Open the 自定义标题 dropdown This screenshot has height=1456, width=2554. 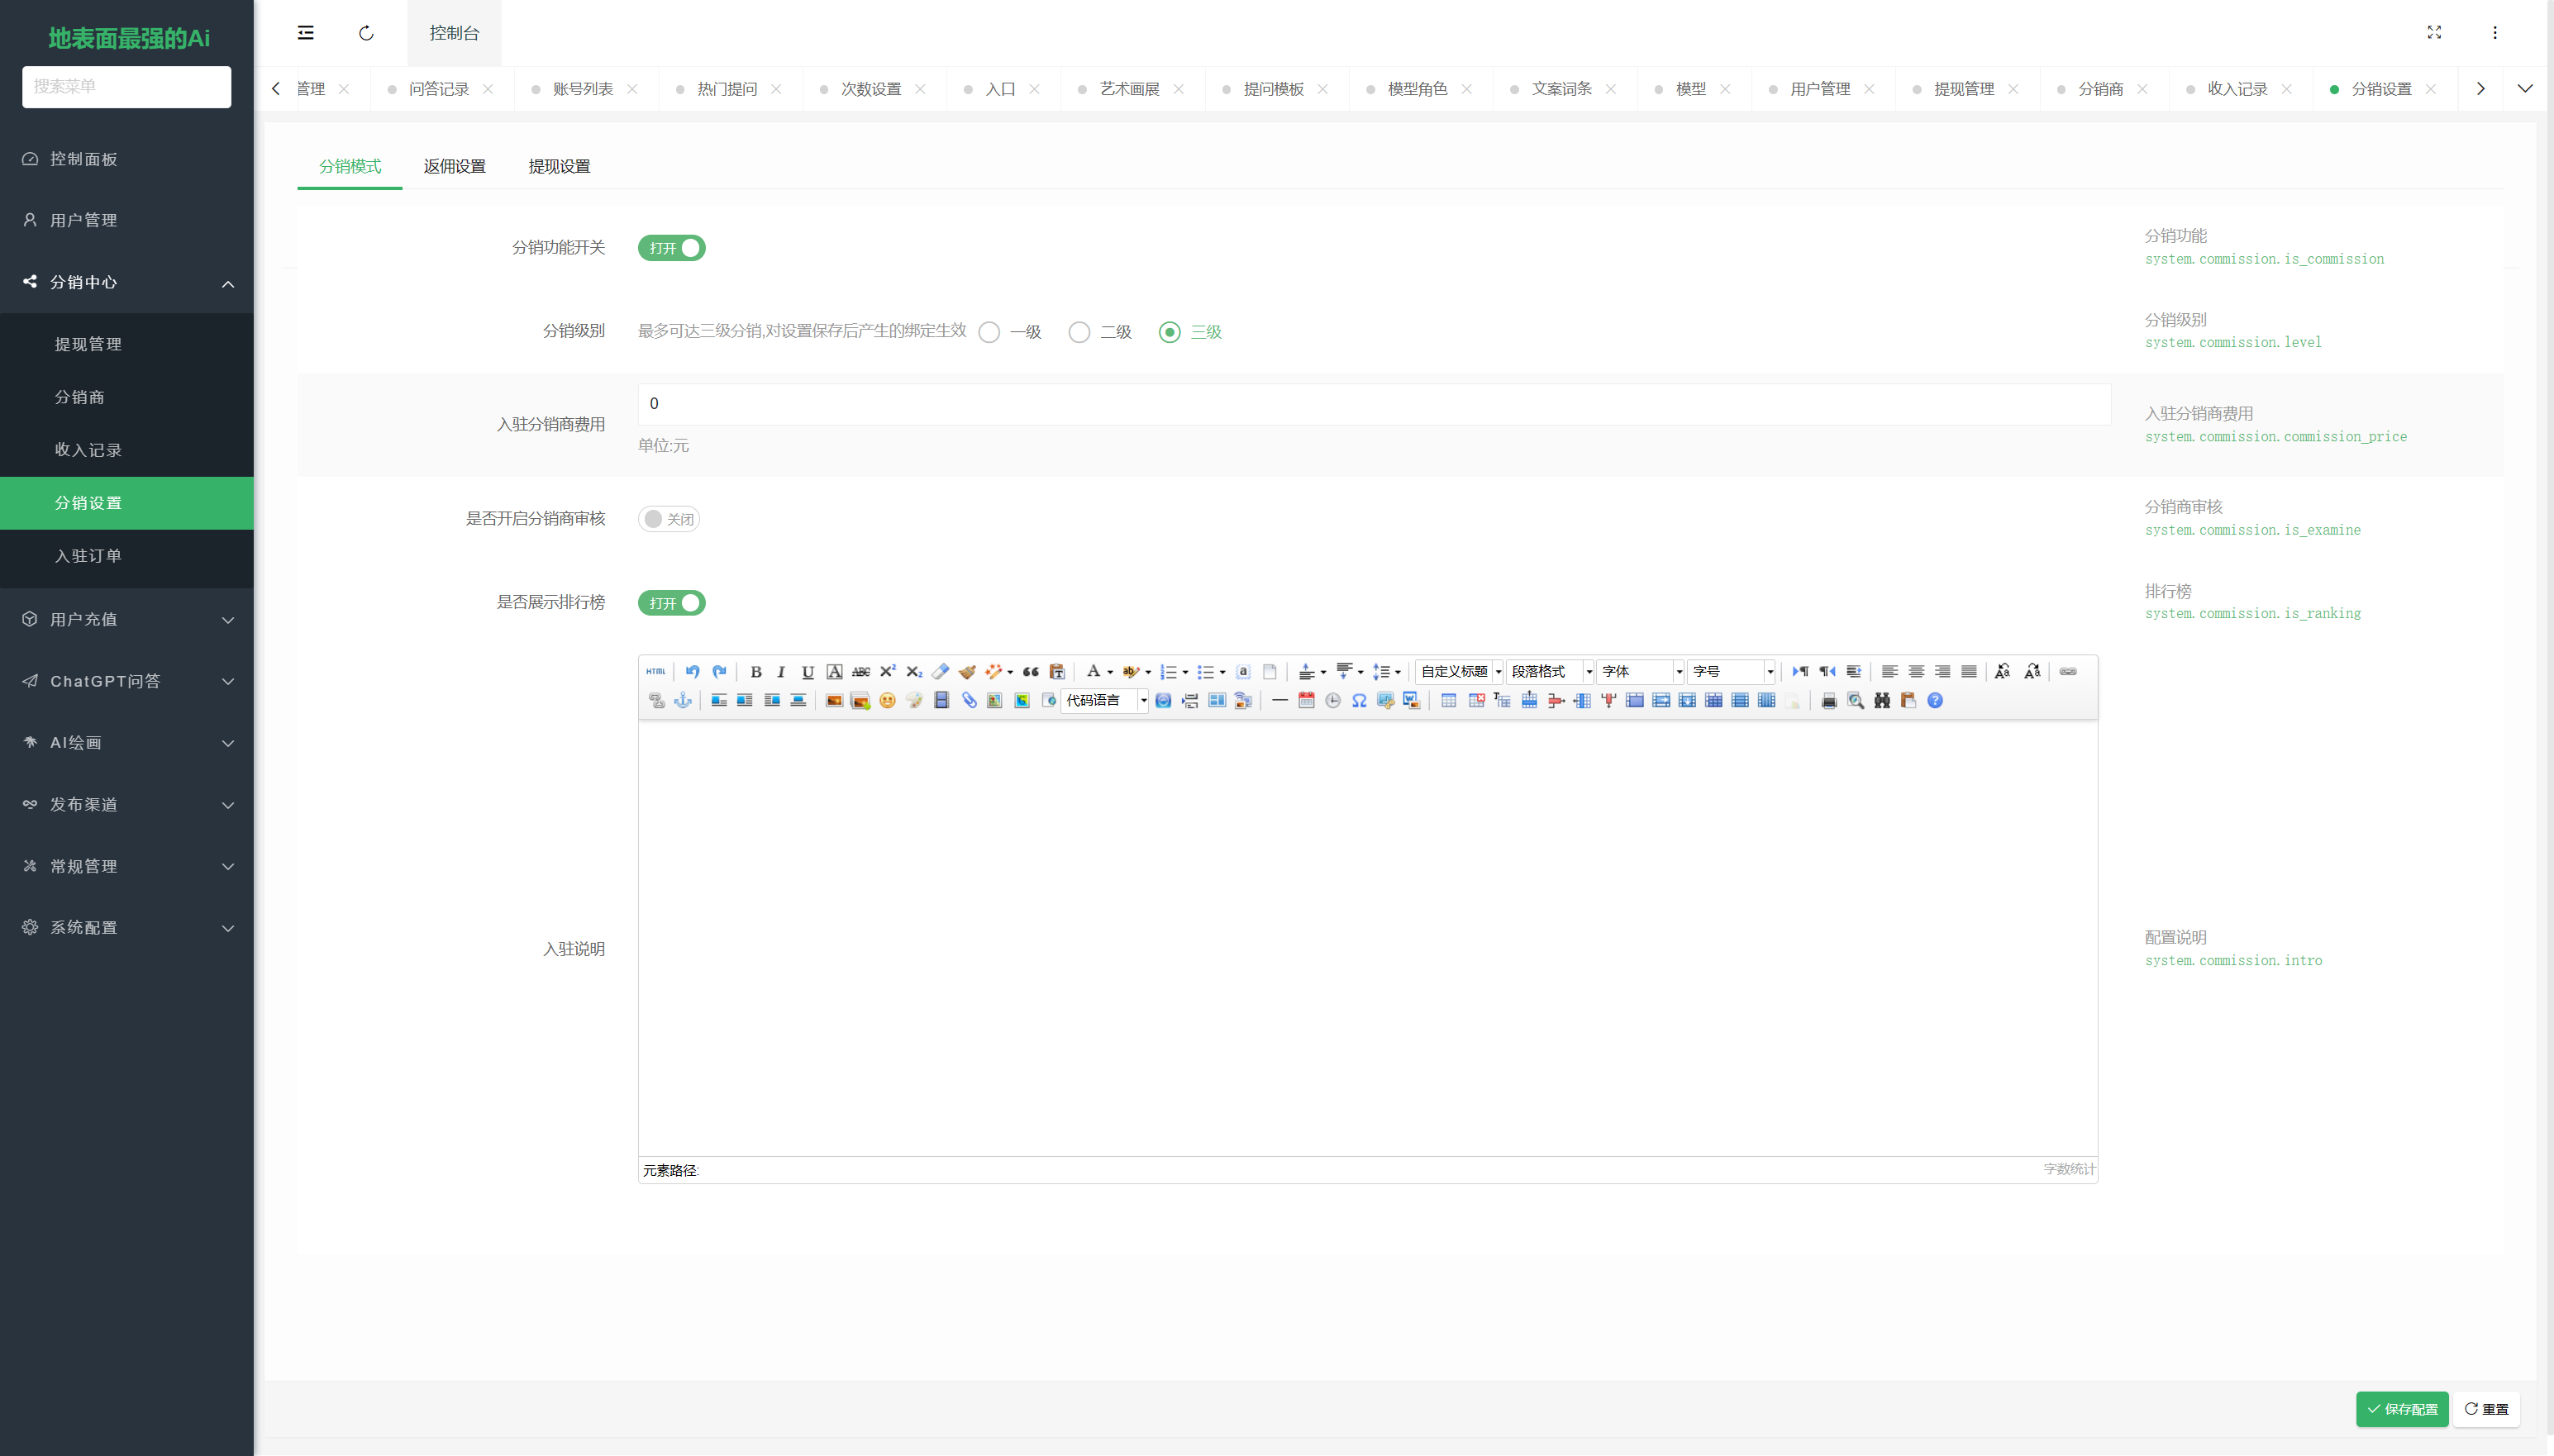(x=1459, y=672)
